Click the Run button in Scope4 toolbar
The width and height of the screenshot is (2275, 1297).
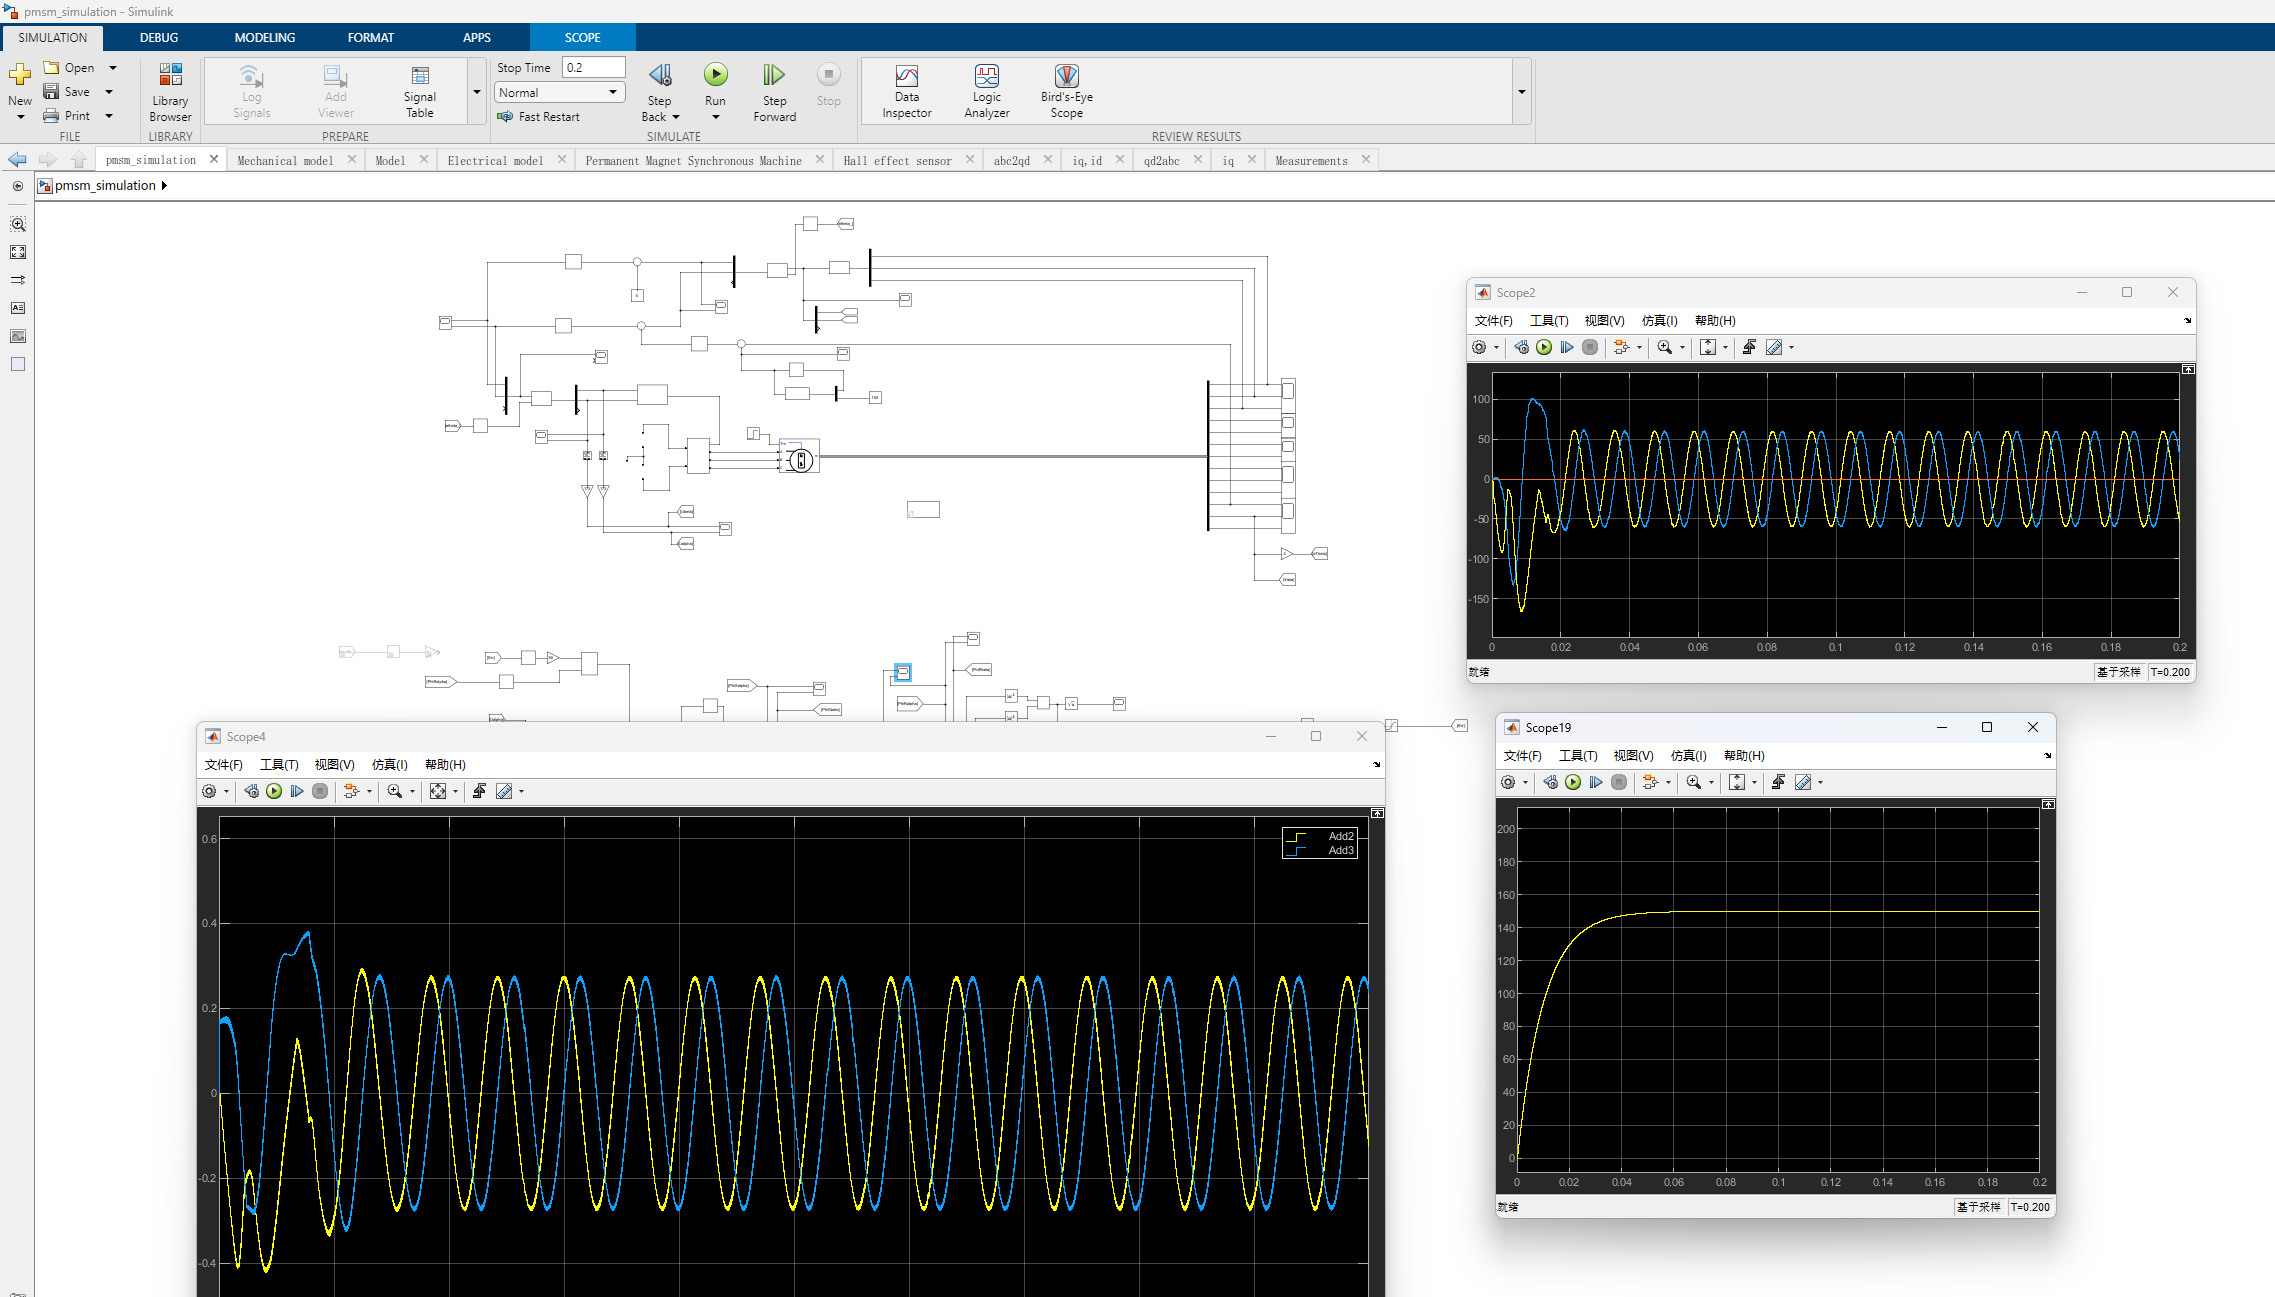tap(274, 792)
